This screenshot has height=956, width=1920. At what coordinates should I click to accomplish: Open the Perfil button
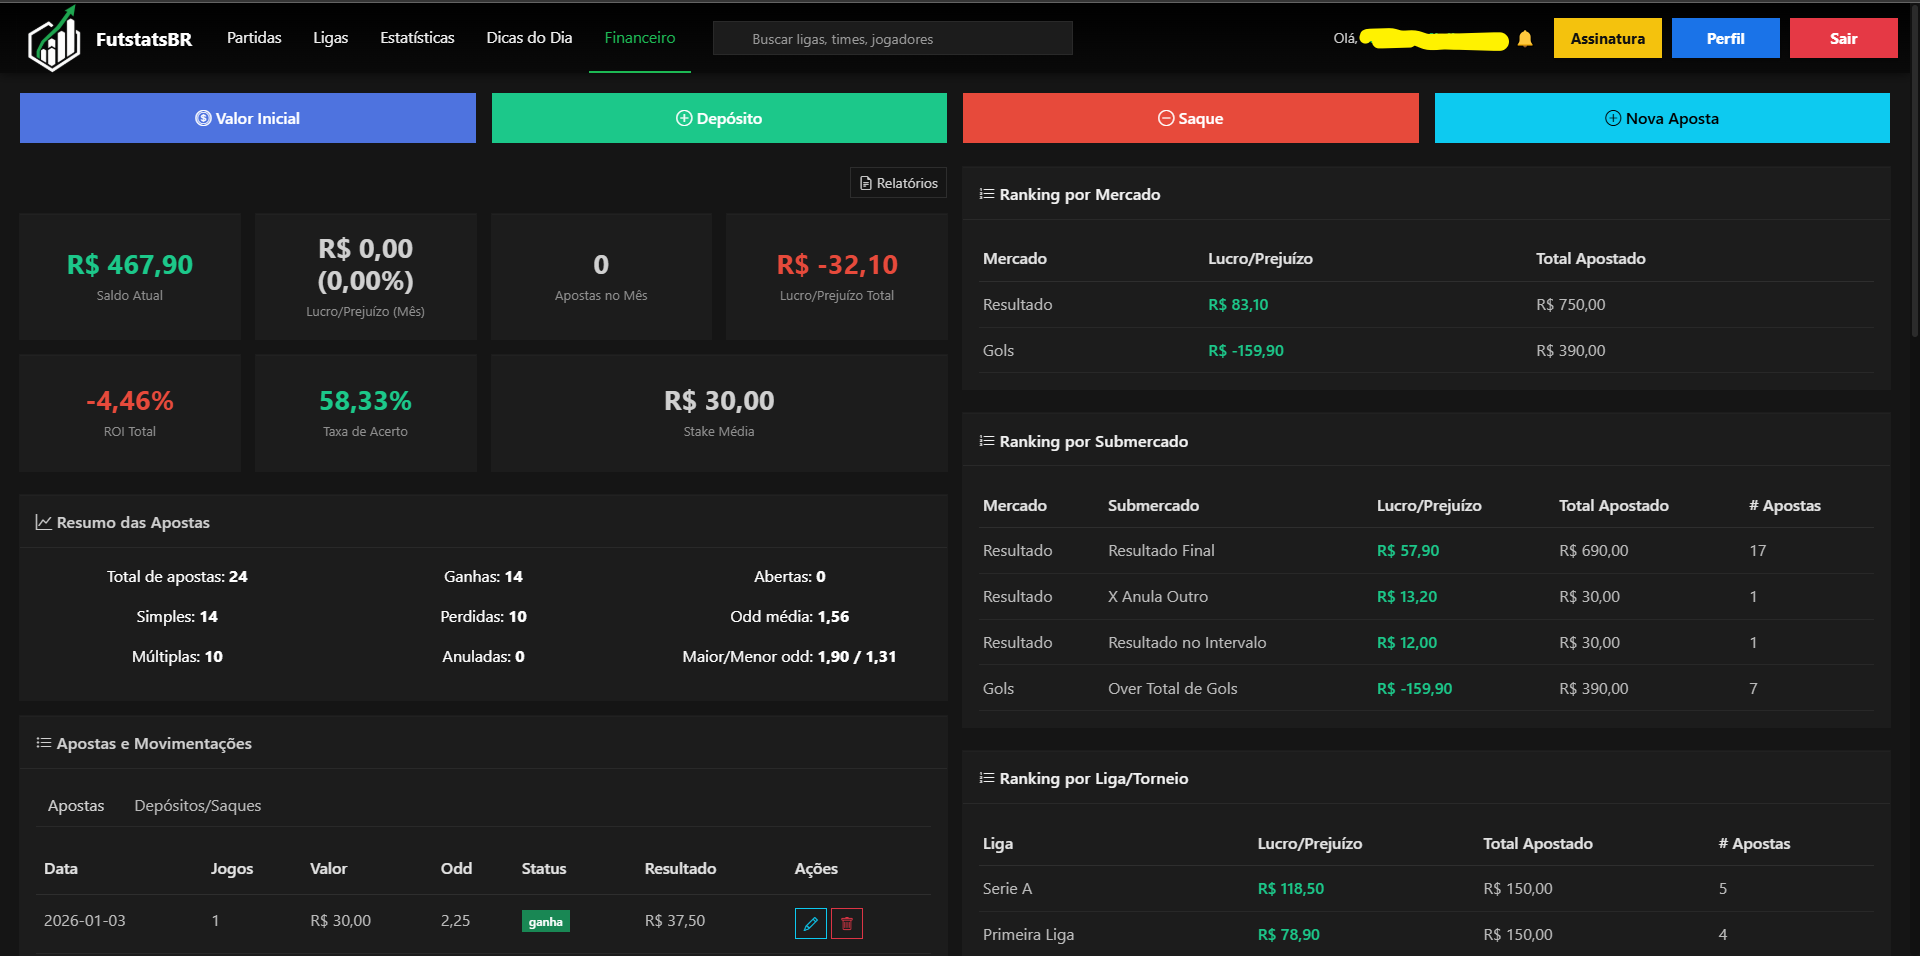(1726, 38)
